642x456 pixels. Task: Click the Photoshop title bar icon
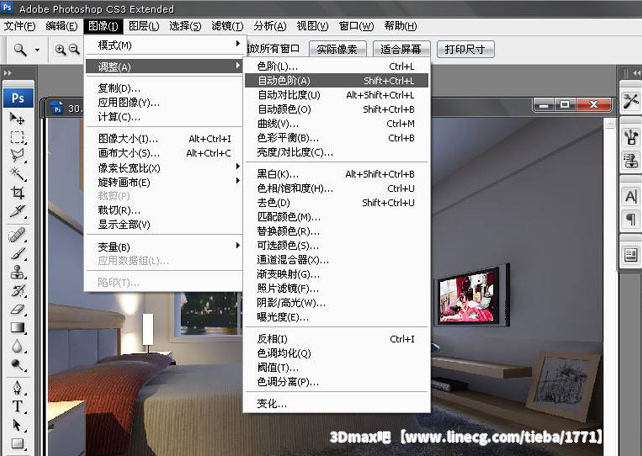tap(7, 8)
